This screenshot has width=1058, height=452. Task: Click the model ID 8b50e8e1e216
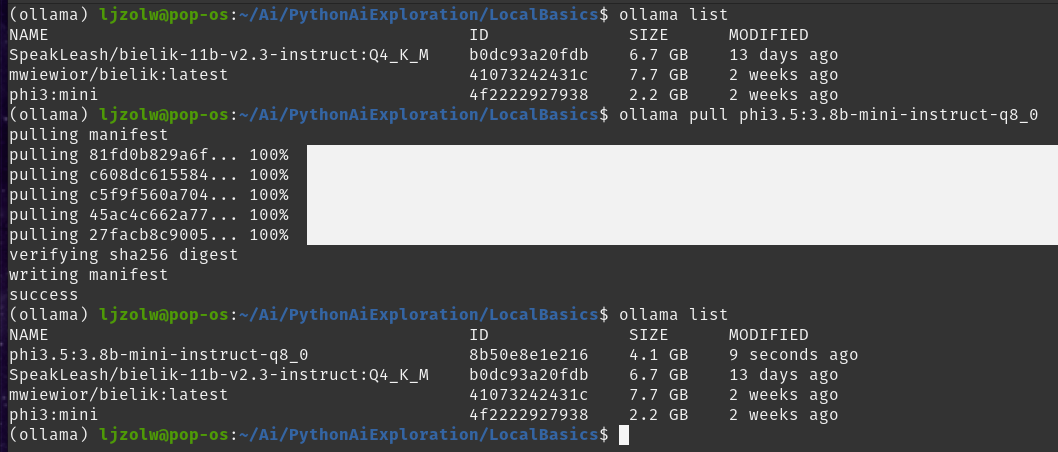point(528,355)
